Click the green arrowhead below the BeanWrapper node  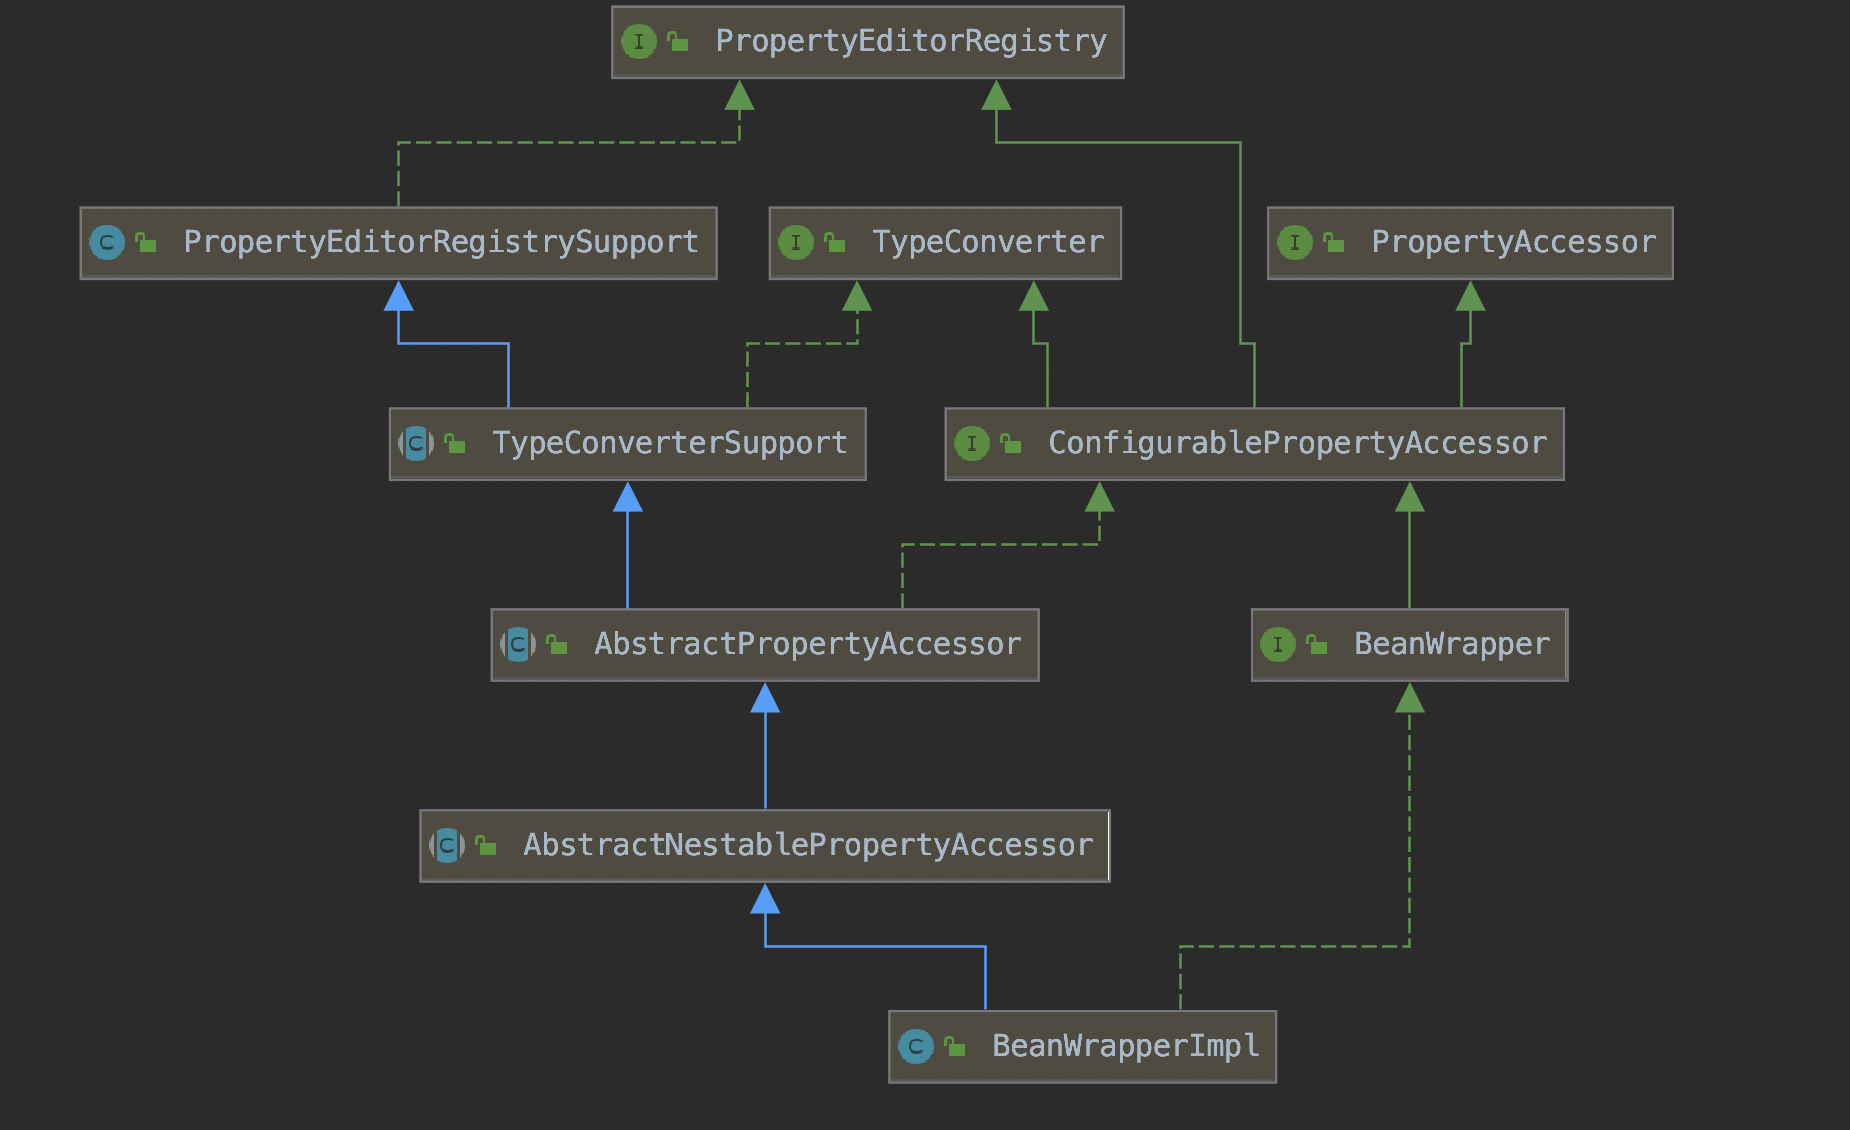(x=1409, y=699)
